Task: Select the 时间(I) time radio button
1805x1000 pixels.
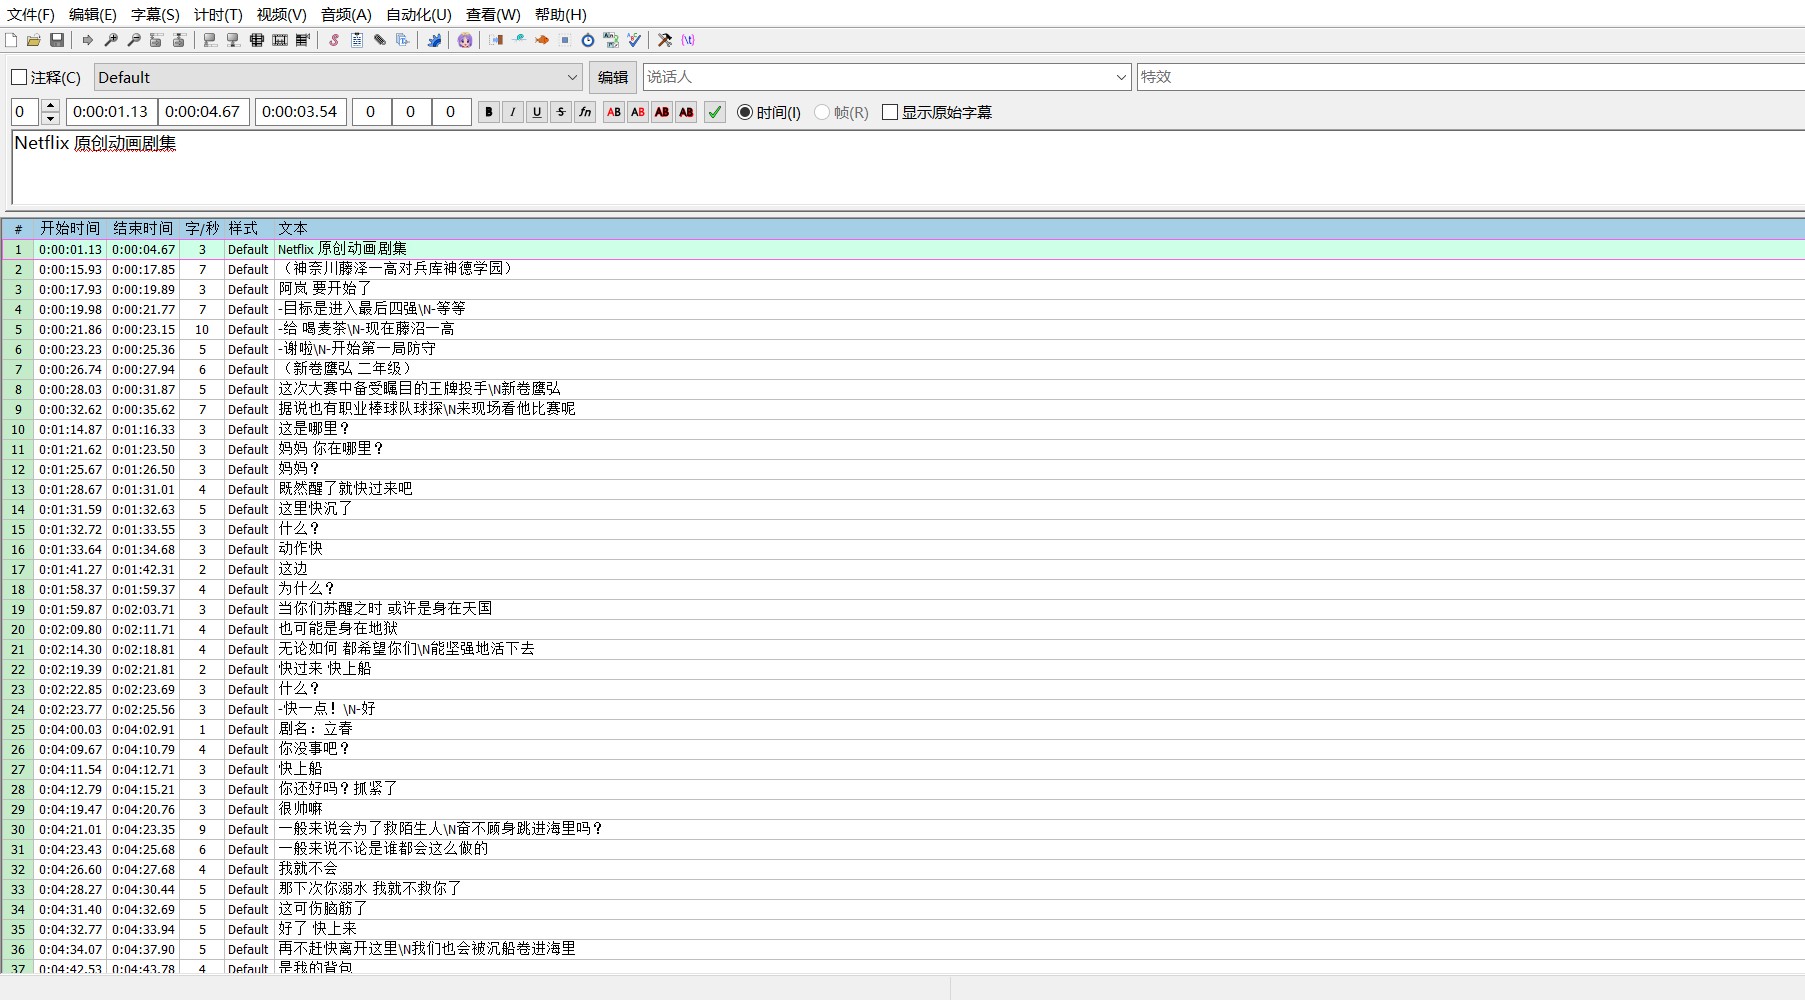Action: [x=745, y=112]
